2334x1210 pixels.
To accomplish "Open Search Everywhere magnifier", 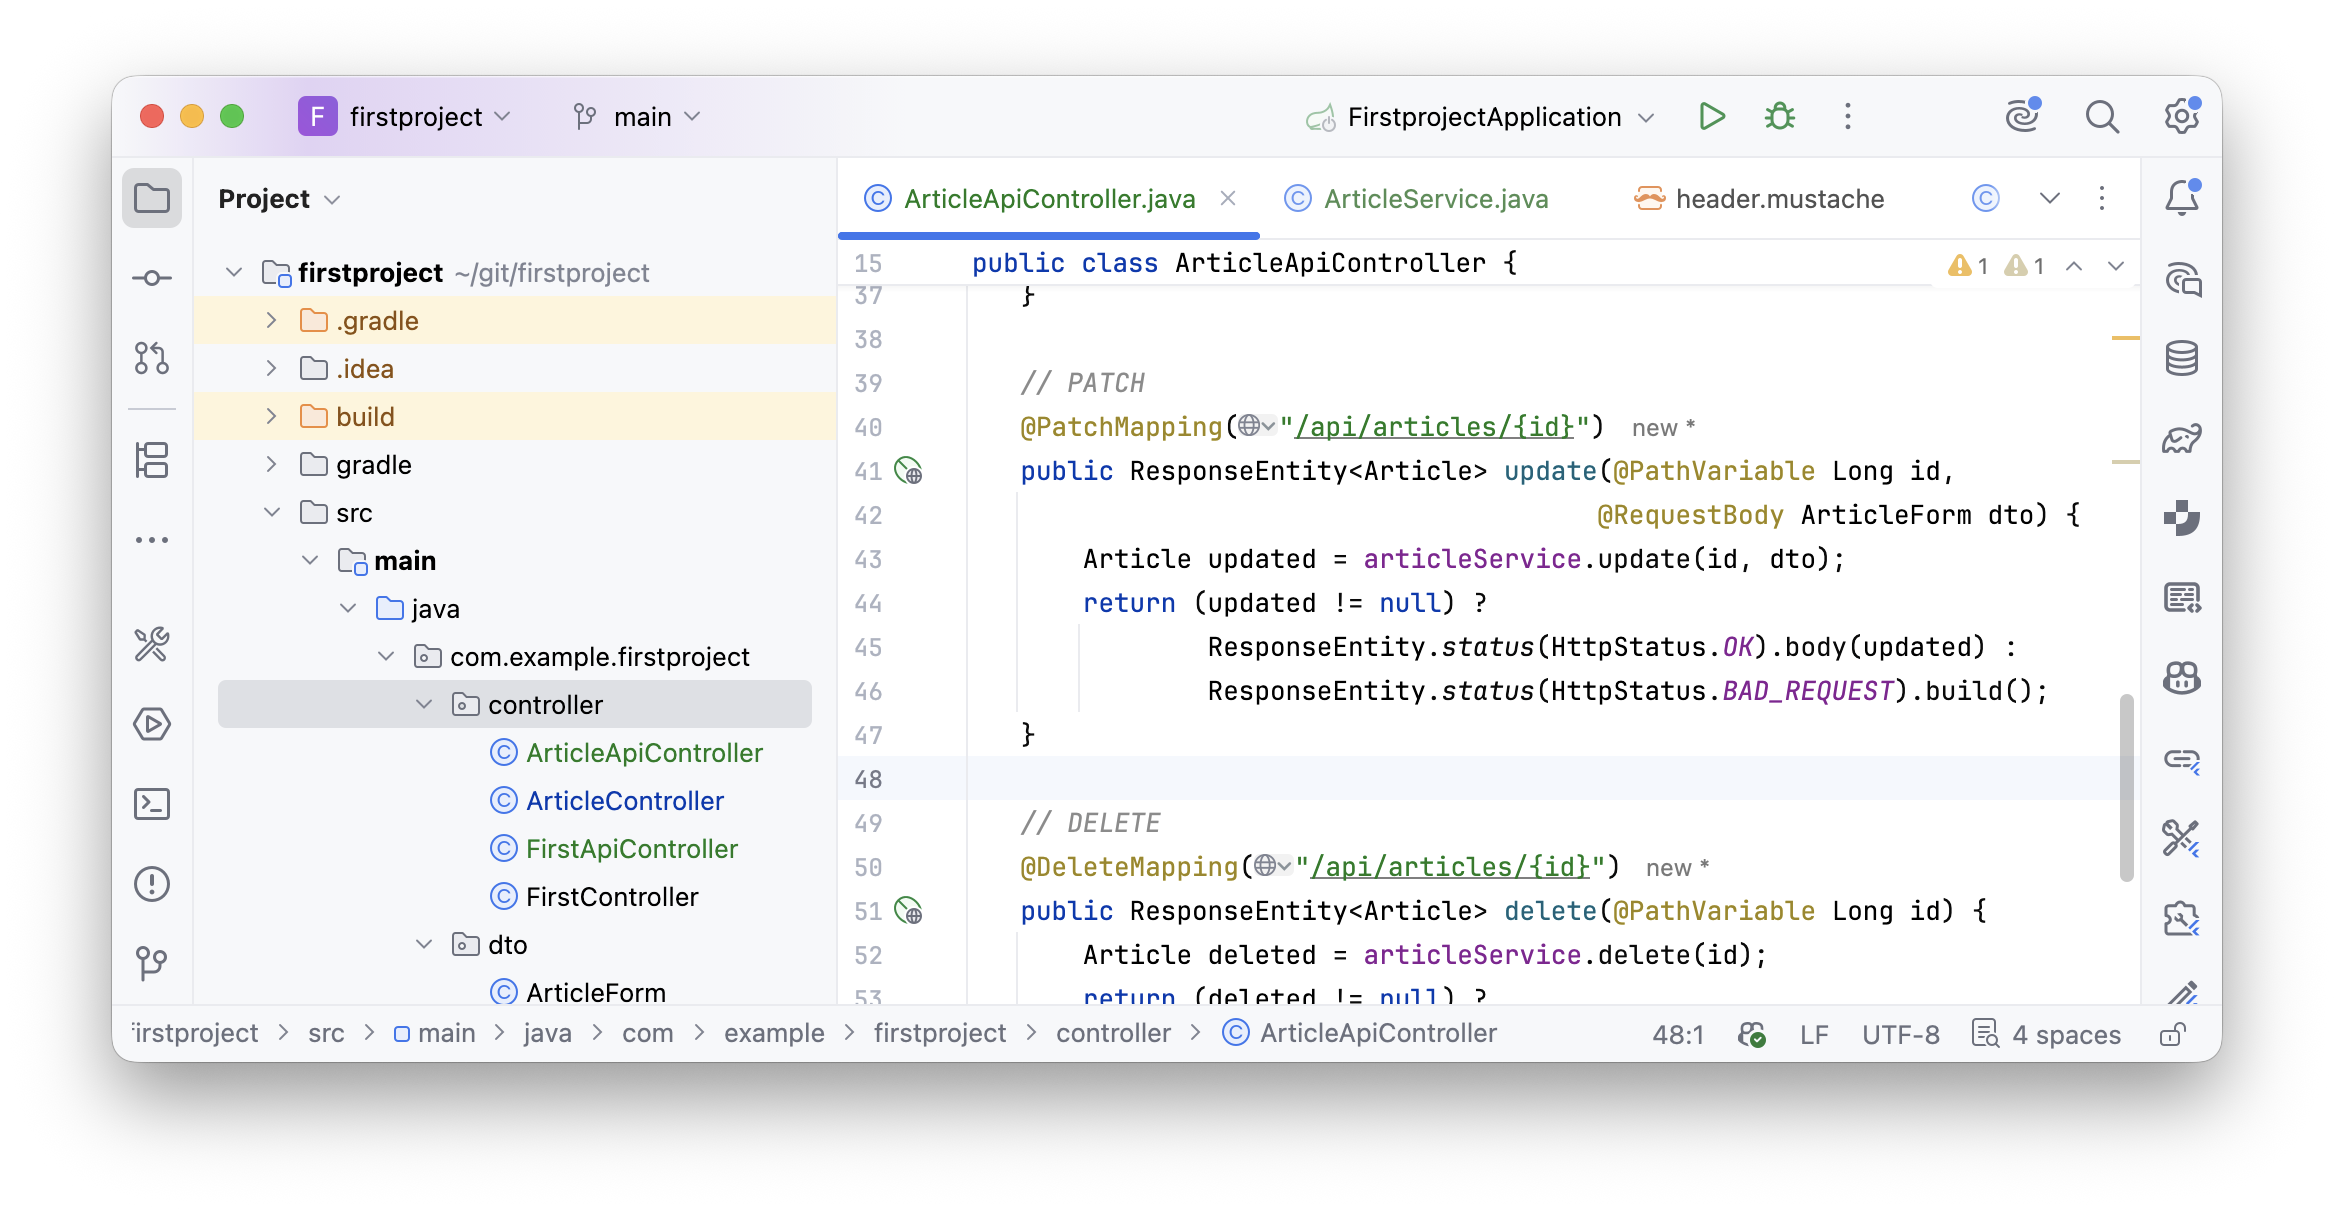I will click(2102, 117).
